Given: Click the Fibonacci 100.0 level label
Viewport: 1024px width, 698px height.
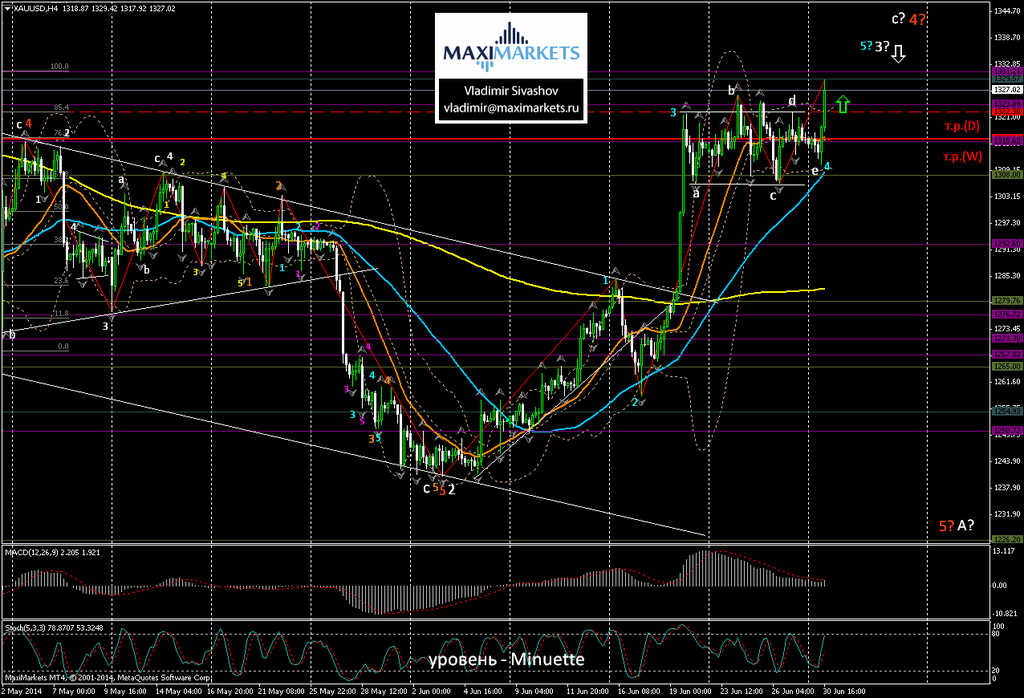Looking at the screenshot, I should [x=59, y=67].
